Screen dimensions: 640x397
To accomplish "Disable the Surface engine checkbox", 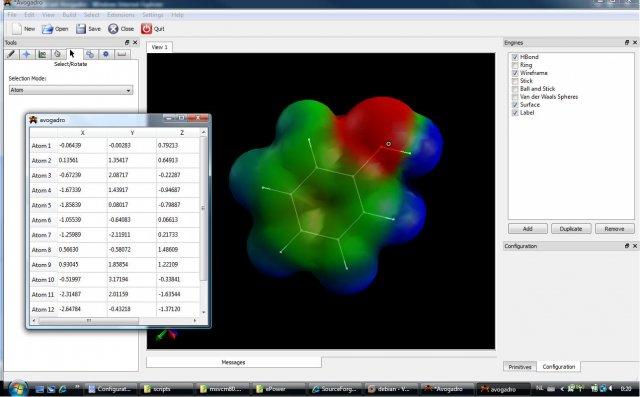I will coord(515,105).
